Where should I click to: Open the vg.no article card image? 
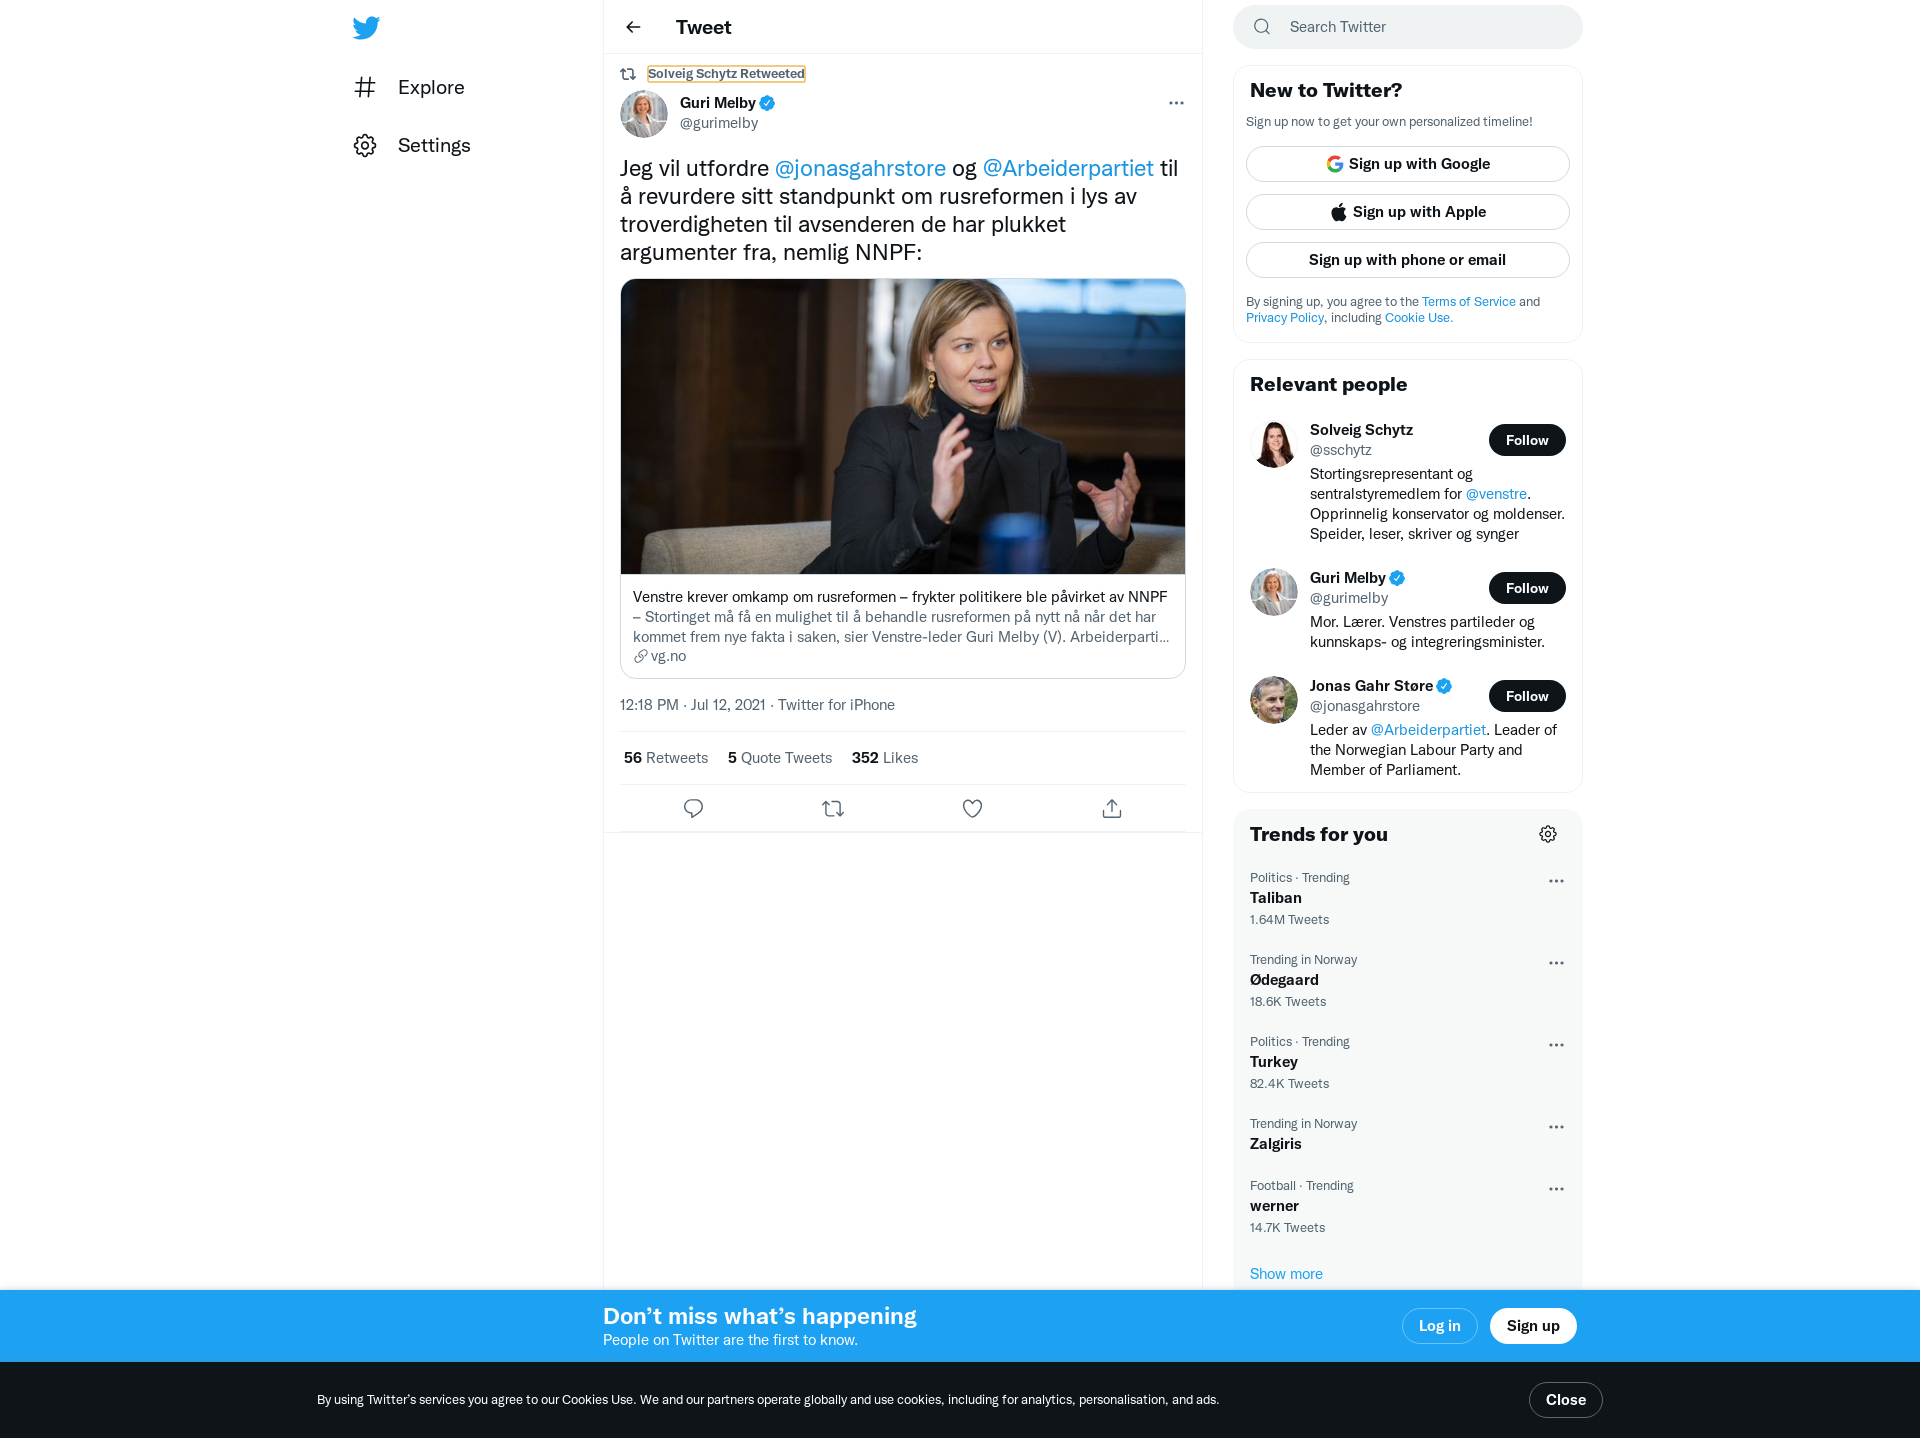pos(903,426)
